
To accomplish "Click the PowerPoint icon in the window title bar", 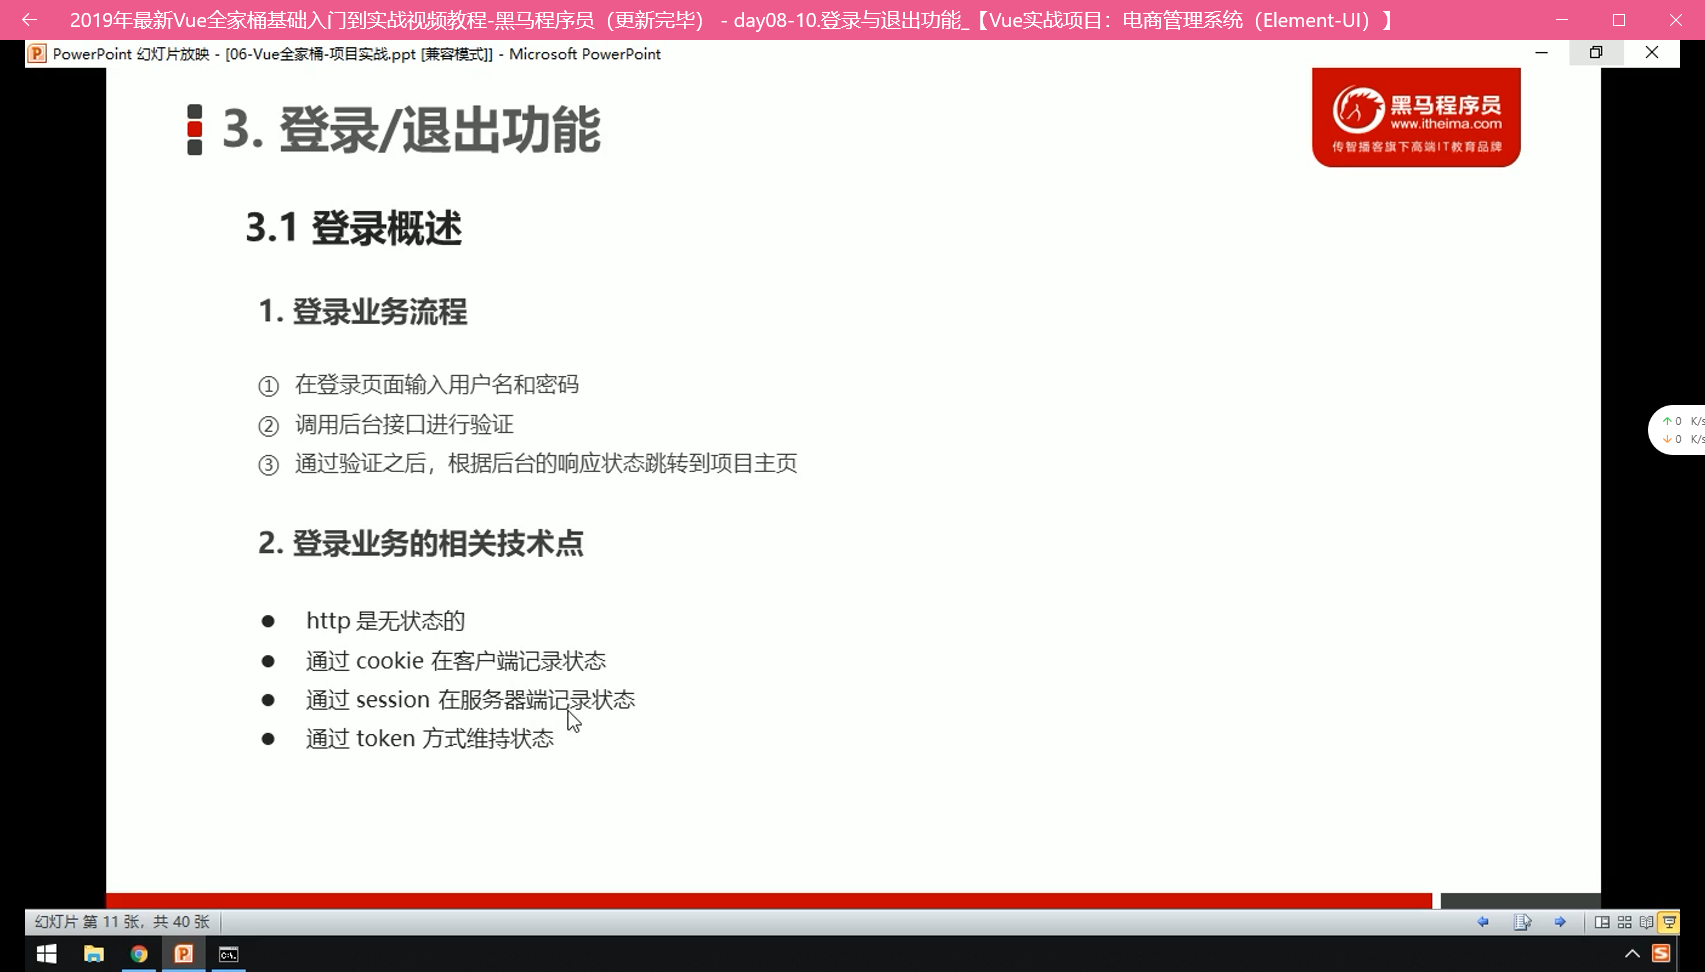I will (x=37, y=54).
